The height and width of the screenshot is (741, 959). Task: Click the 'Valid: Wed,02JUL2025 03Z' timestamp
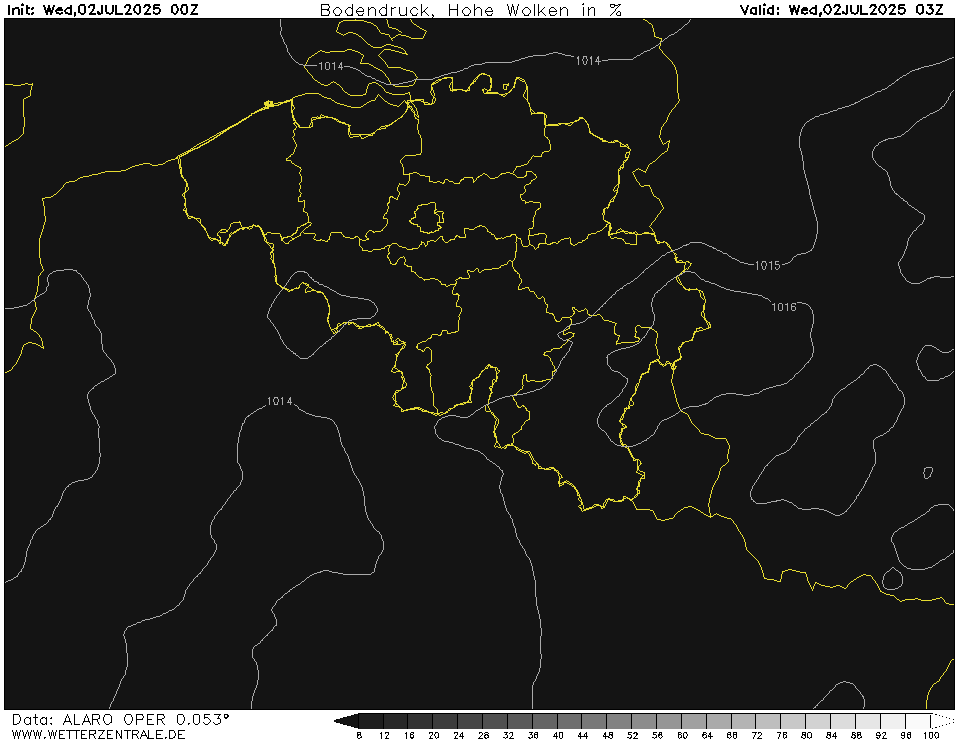841,9
